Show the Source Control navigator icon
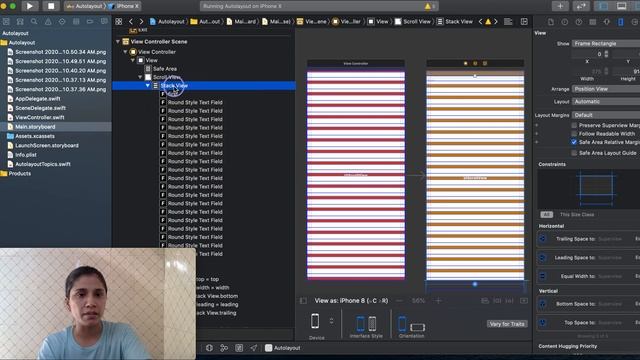The image size is (640, 360). click(x=20, y=22)
